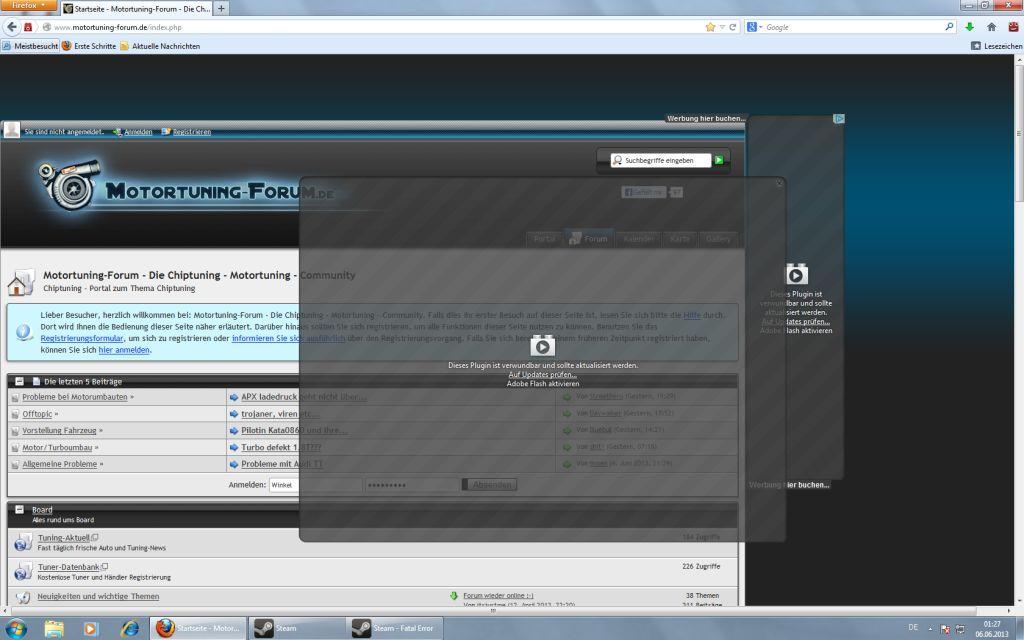This screenshot has height=640, width=1024.
Task: Click the 'hier anmelden' link
Action: (x=124, y=350)
